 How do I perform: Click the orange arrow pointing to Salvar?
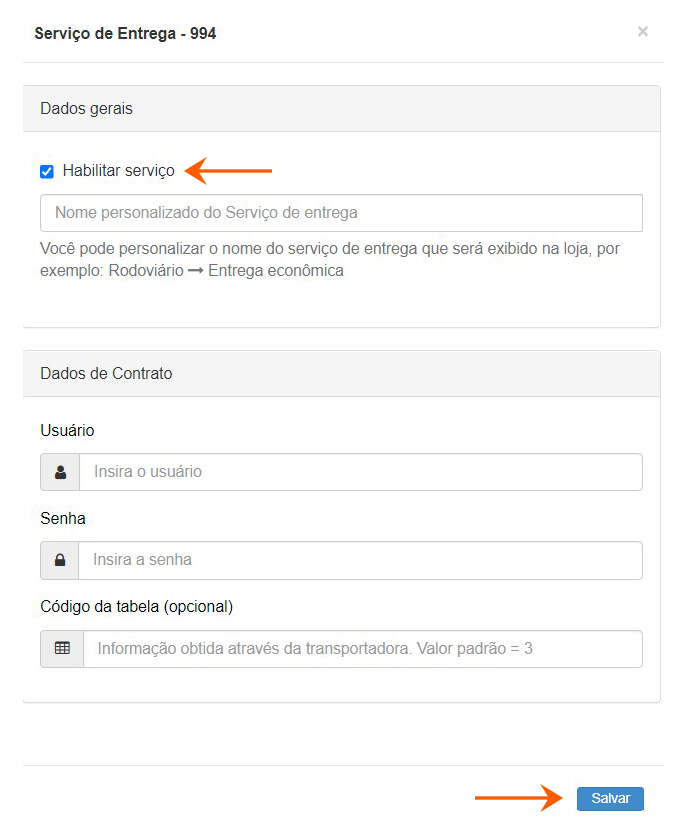point(519,798)
